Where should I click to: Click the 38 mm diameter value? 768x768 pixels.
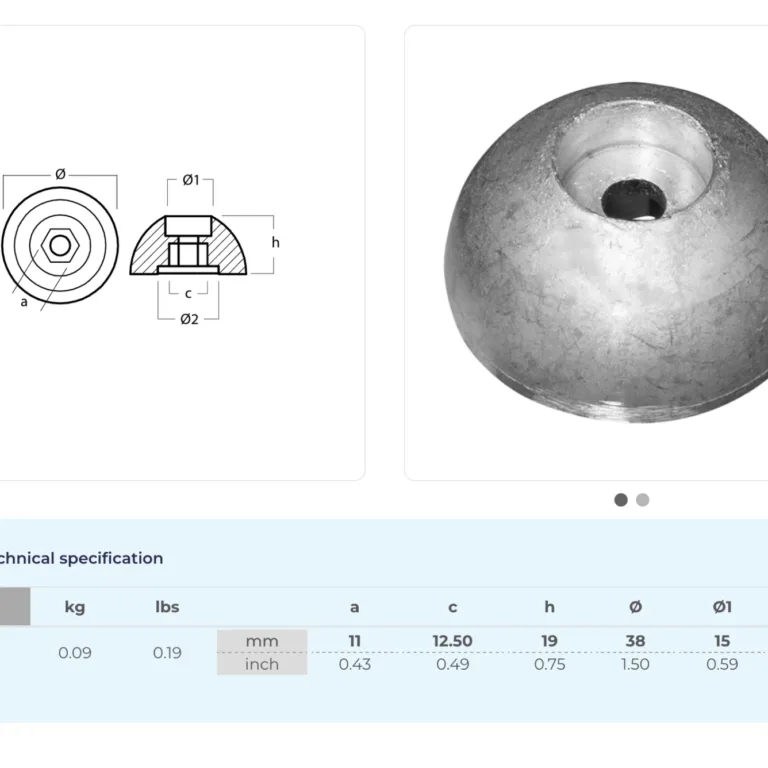[x=635, y=641]
